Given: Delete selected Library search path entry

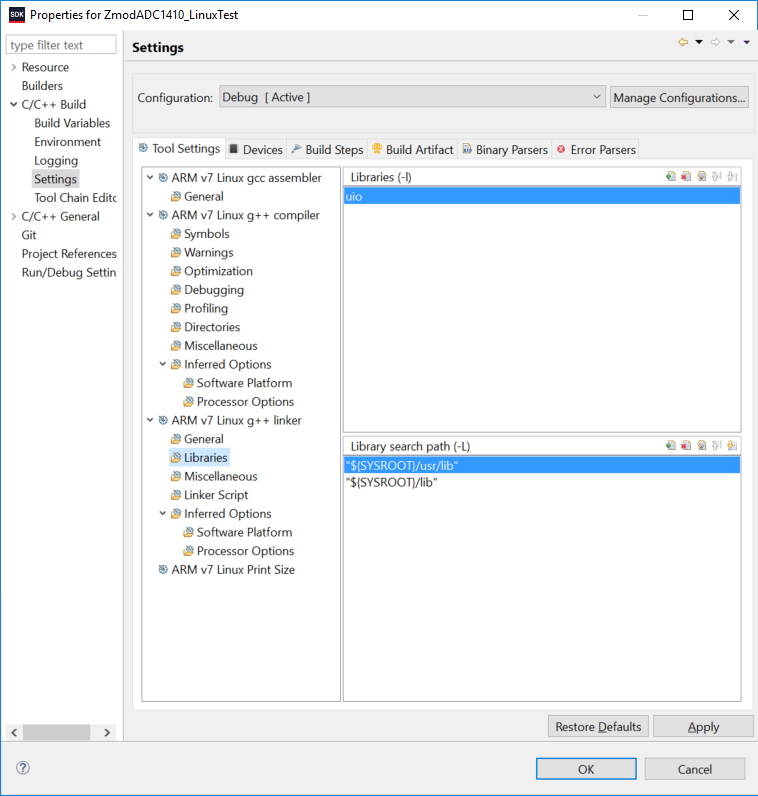Looking at the screenshot, I should (x=686, y=446).
